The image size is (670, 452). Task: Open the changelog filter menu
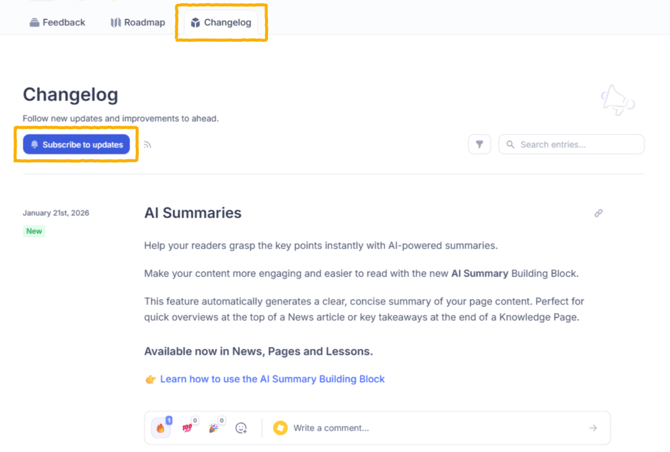(479, 145)
